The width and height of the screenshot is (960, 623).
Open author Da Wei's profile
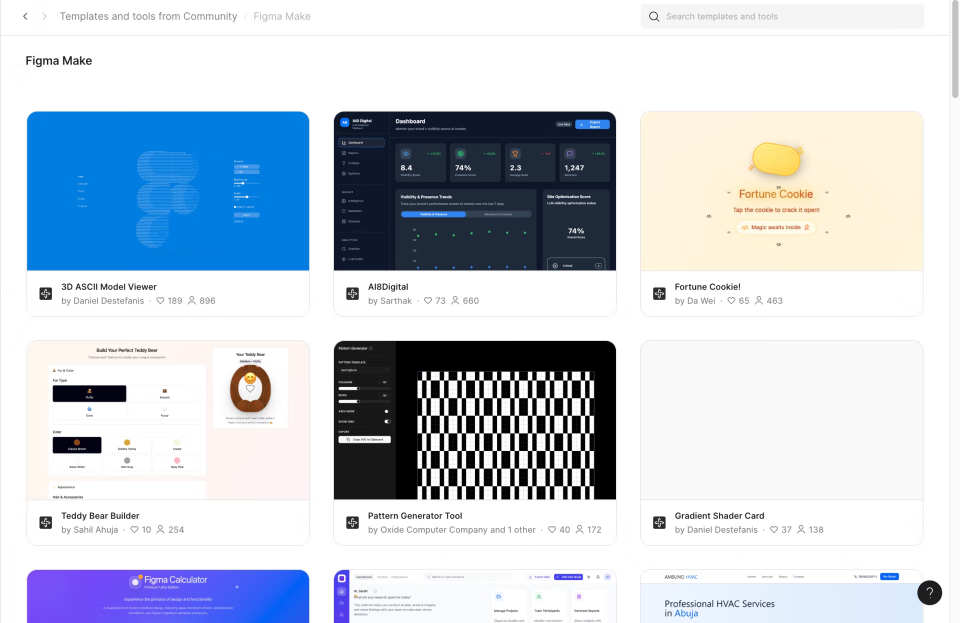[701, 300]
